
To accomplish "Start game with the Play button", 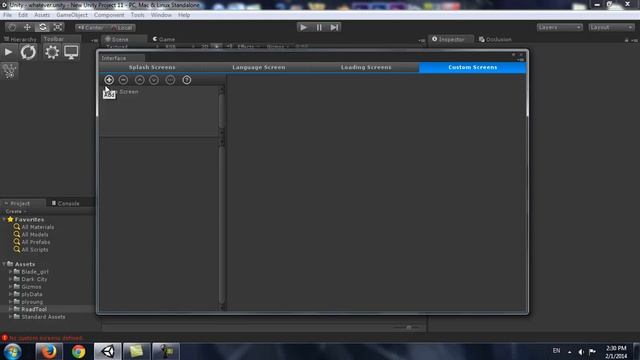I will tap(303, 27).
